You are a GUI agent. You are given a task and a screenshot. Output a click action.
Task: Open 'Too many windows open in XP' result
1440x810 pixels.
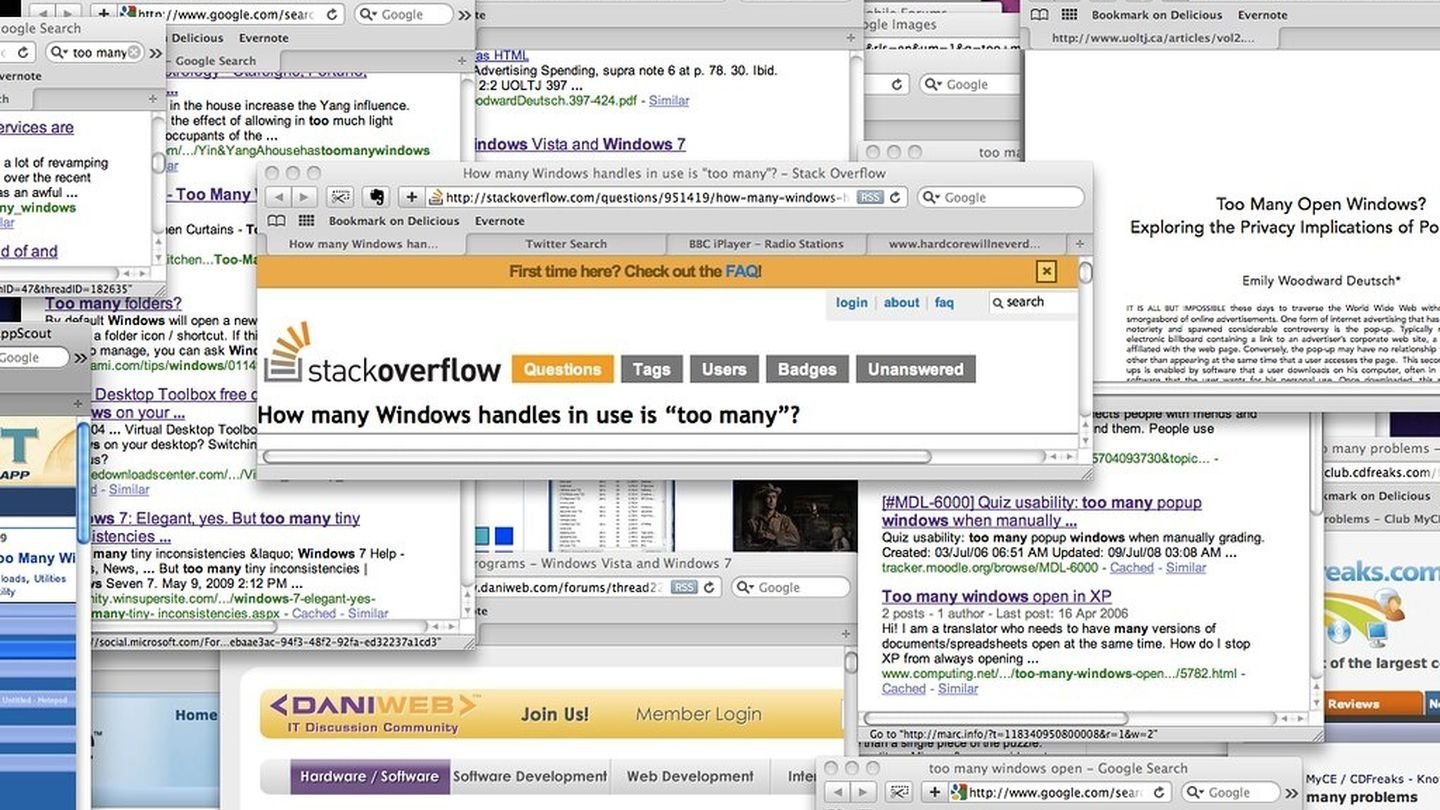[x=996, y=596]
